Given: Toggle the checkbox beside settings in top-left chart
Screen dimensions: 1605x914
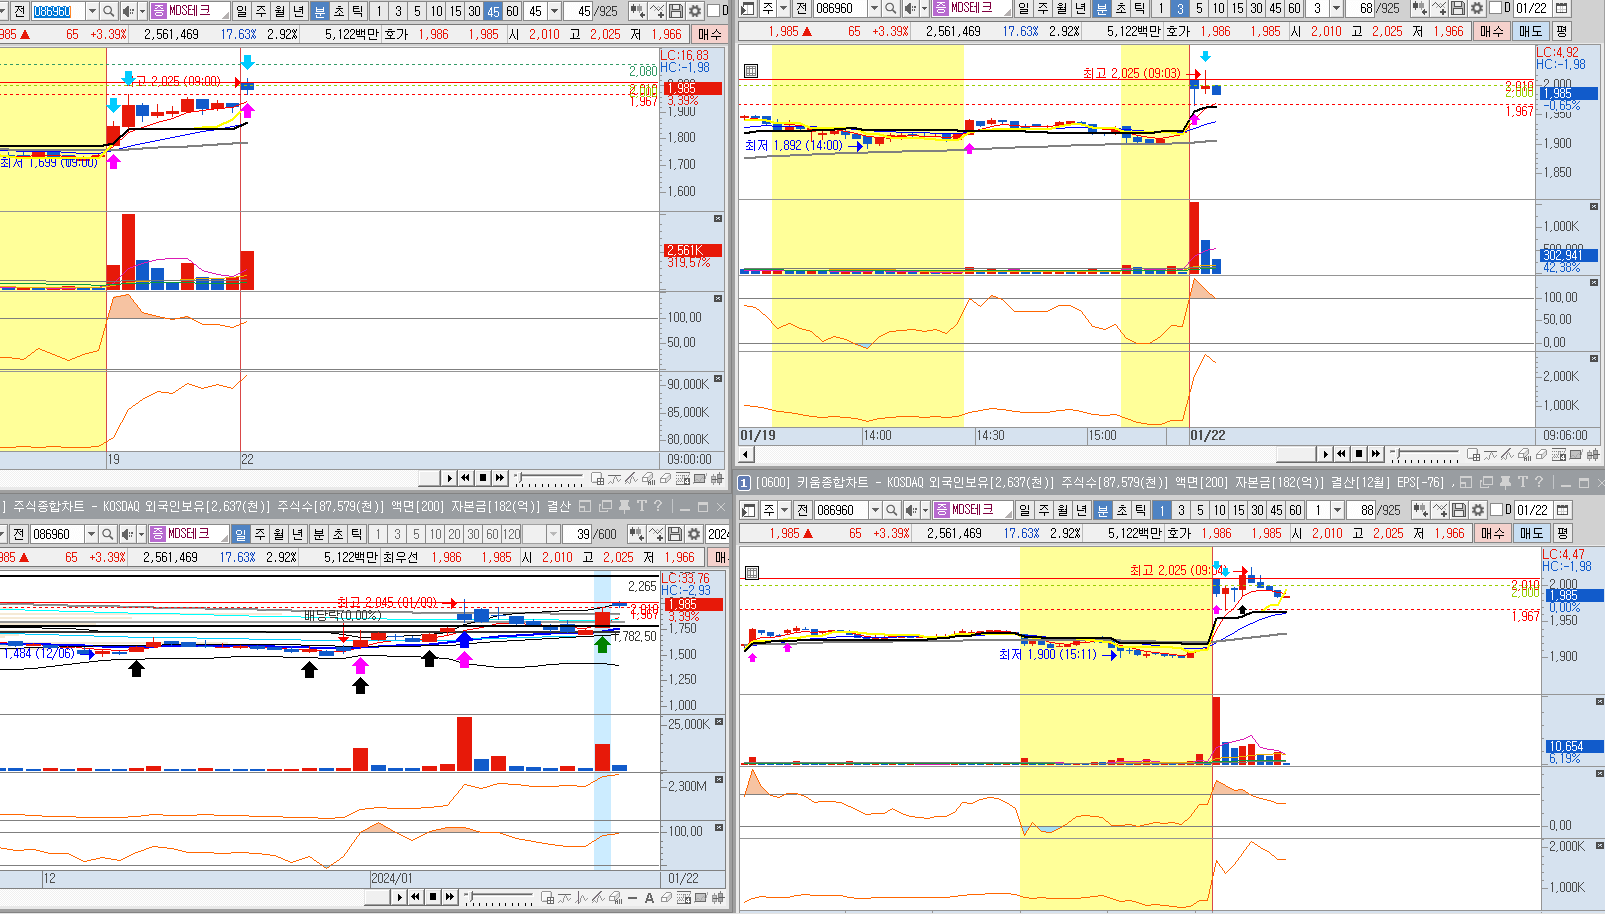Looking at the screenshot, I should click(x=713, y=11).
